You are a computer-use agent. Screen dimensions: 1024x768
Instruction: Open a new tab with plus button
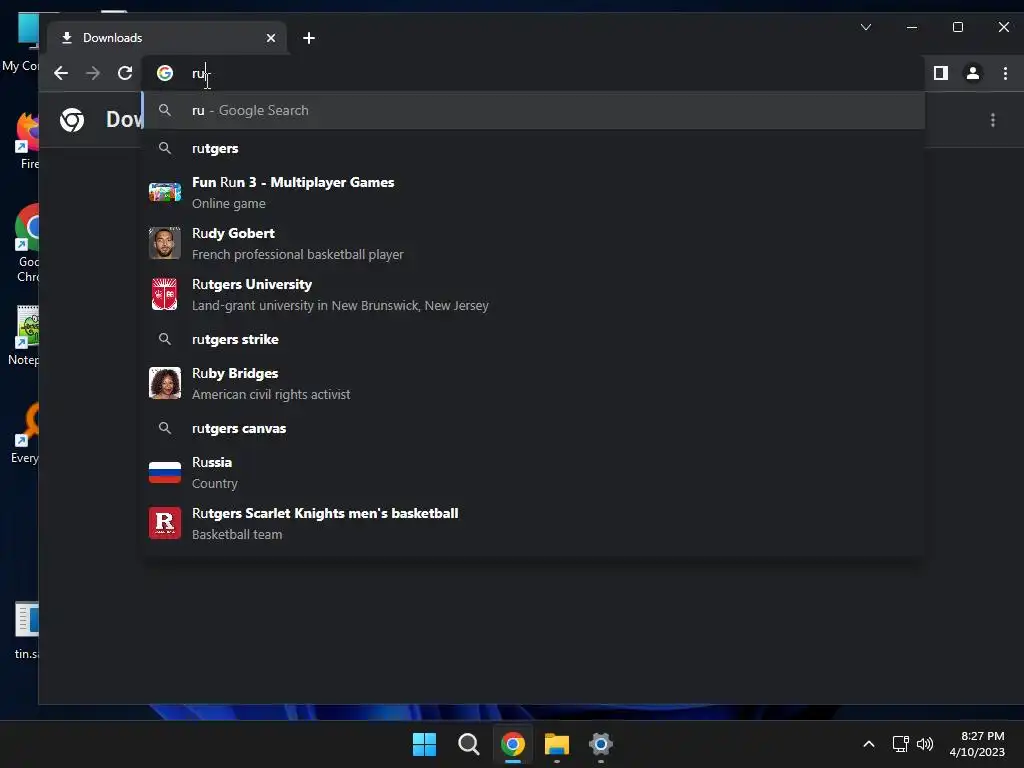coord(309,38)
